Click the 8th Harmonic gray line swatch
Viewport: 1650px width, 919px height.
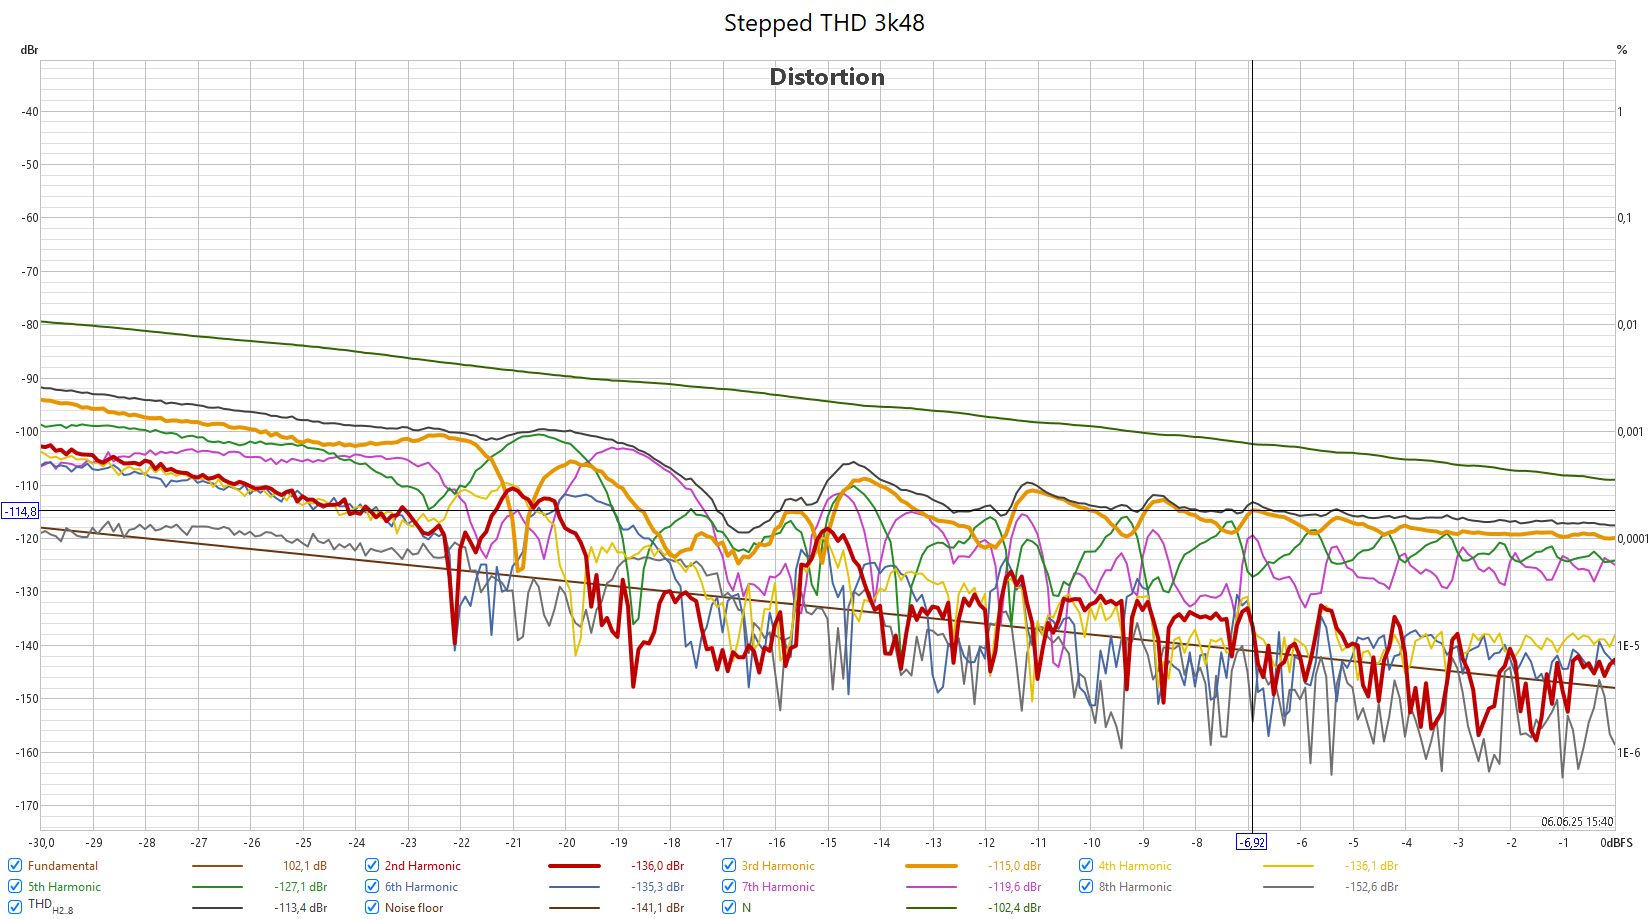pos(1288,887)
